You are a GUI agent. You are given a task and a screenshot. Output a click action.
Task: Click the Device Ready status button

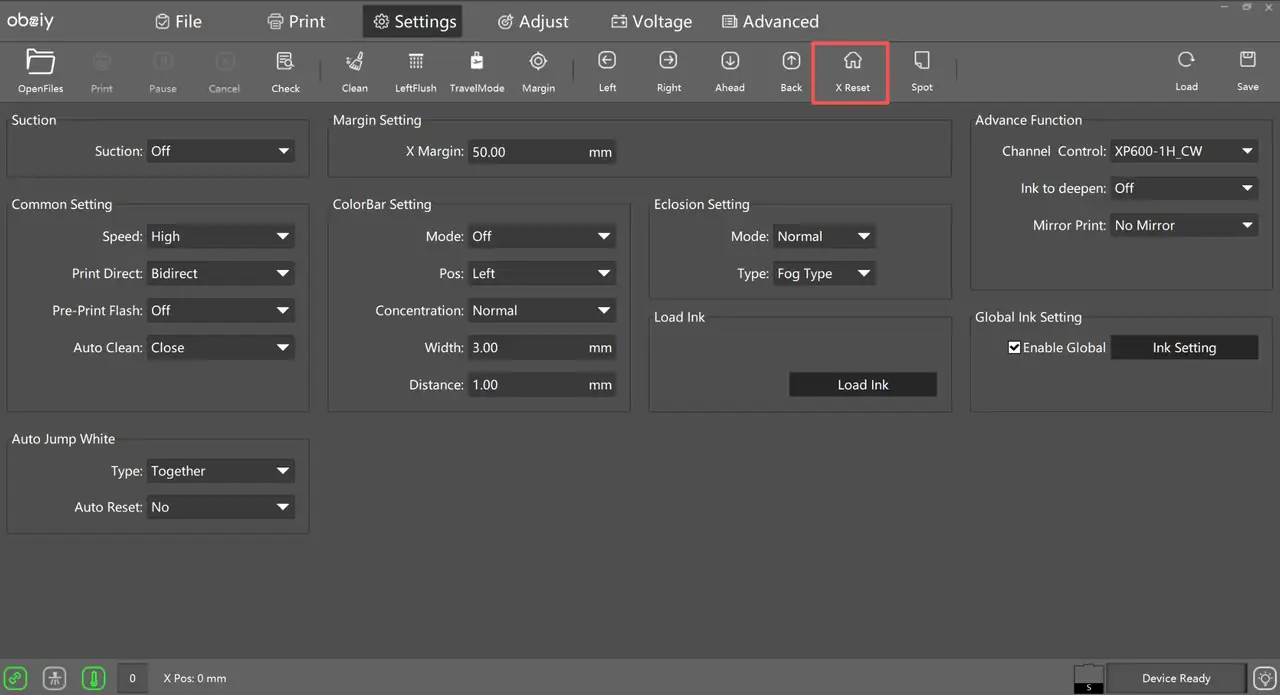tap(1176, 678)
